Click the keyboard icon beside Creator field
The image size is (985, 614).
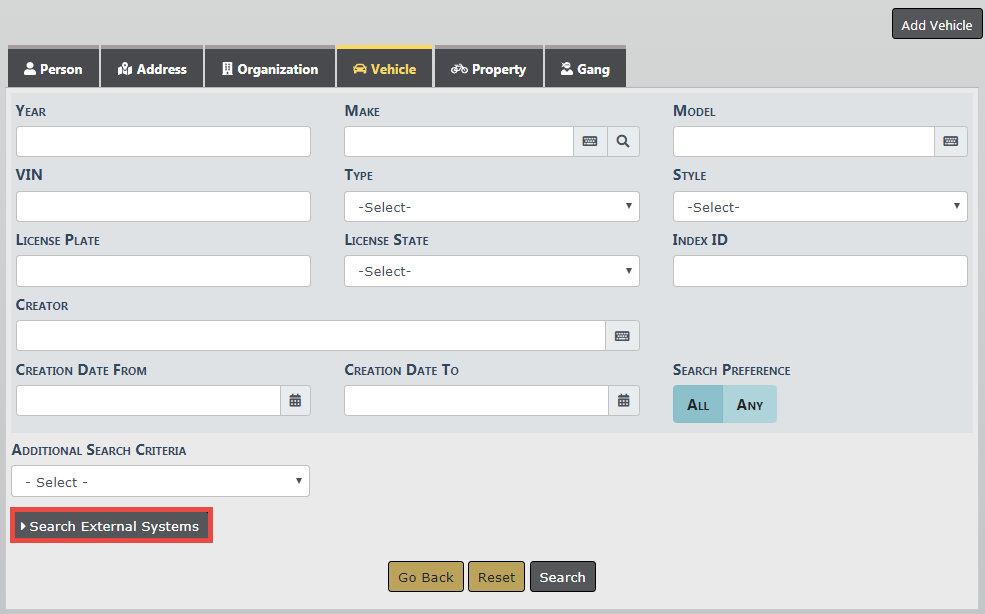pos(622,336)
